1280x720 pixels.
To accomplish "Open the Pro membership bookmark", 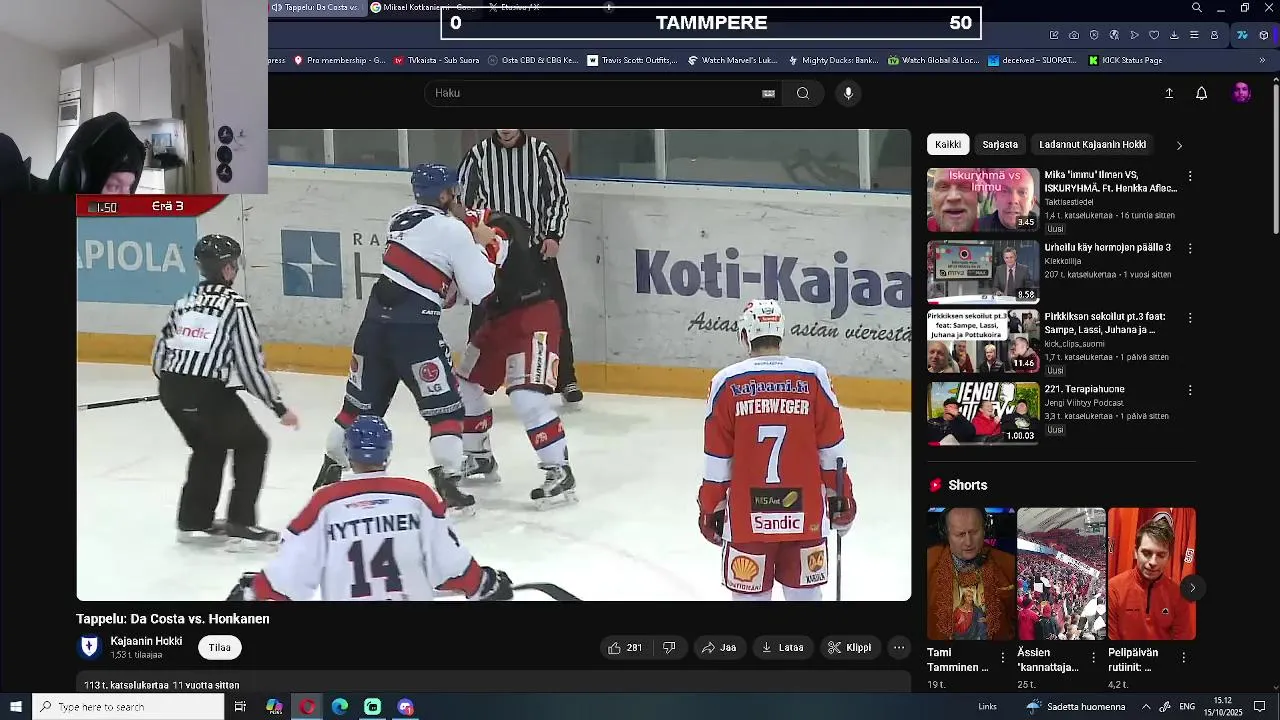I will pos(339,60).
